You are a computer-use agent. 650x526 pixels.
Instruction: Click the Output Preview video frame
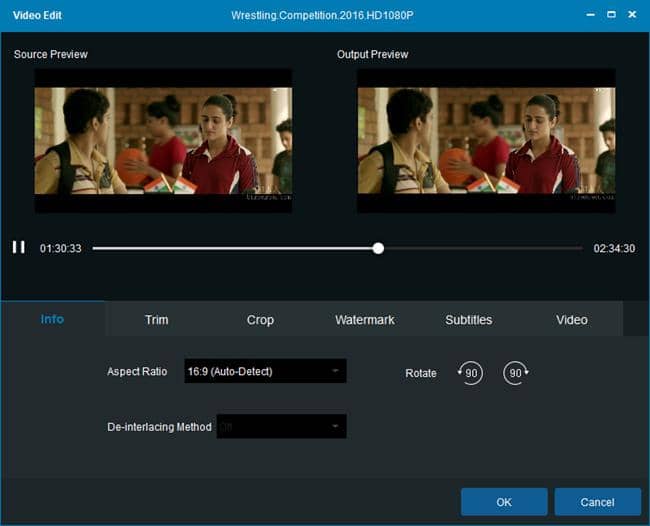(486, 141)
